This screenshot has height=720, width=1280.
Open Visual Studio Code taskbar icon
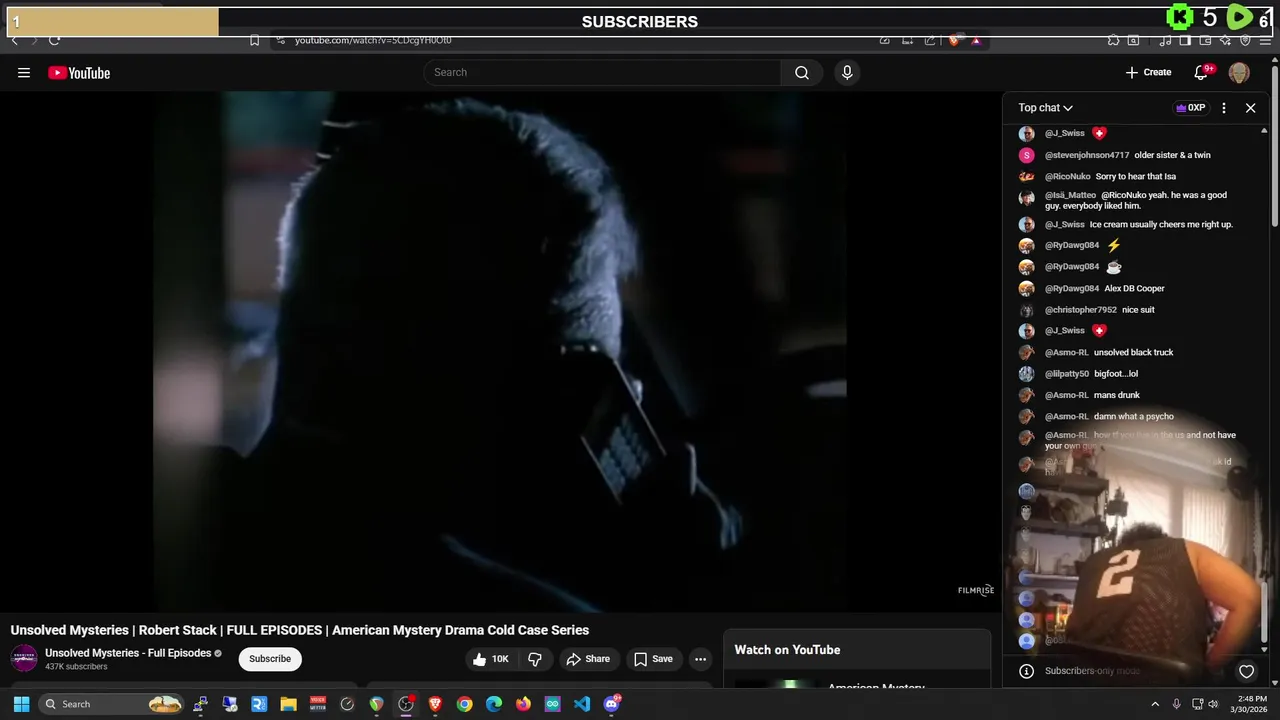click(x=582, y=704)
